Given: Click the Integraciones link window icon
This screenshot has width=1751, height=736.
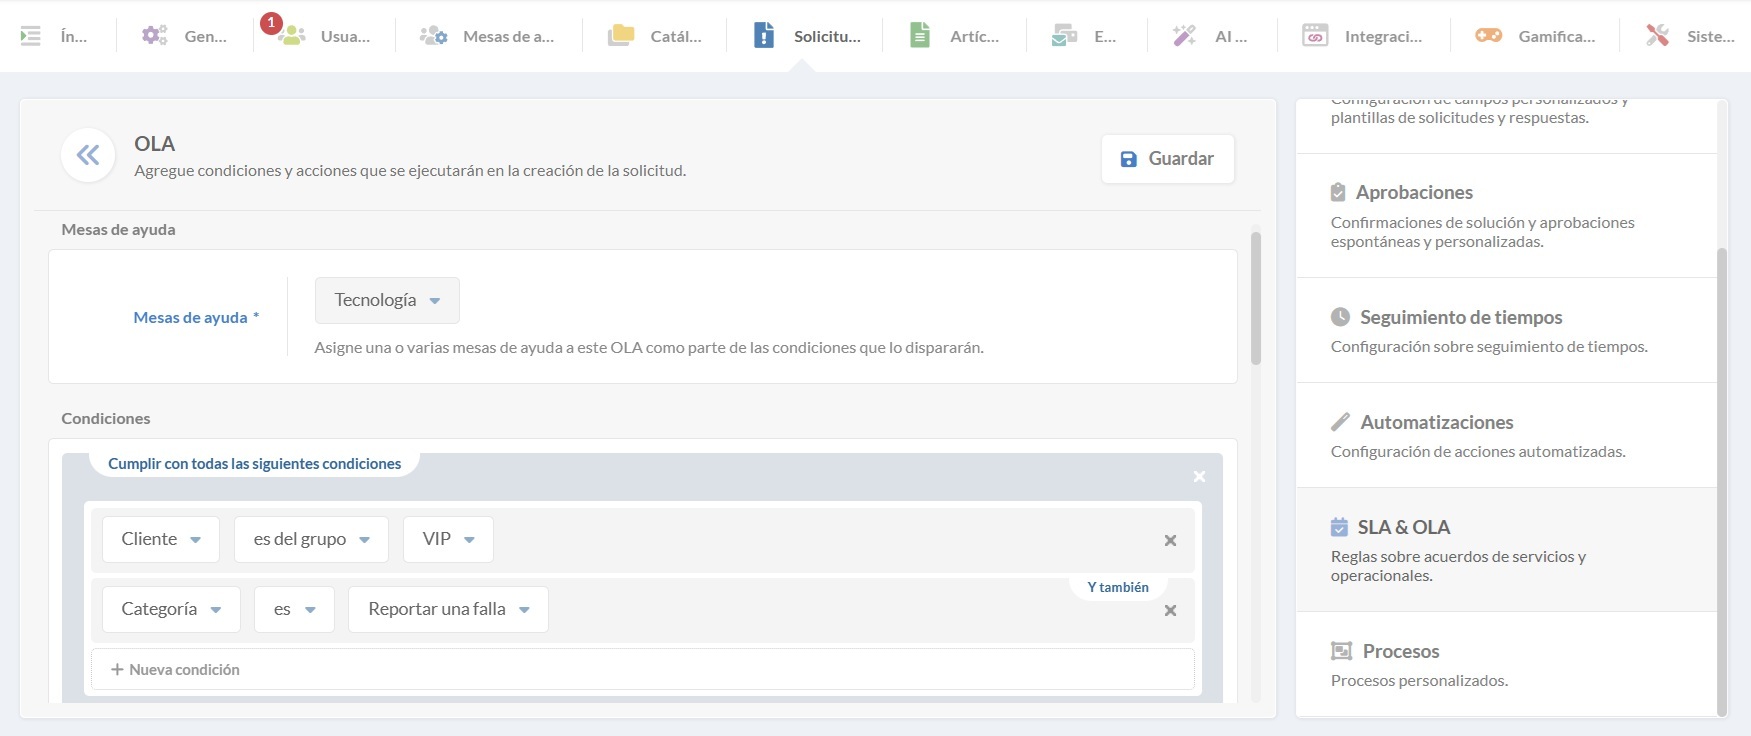Looking at the screenshot, I should coord(1315,36).
